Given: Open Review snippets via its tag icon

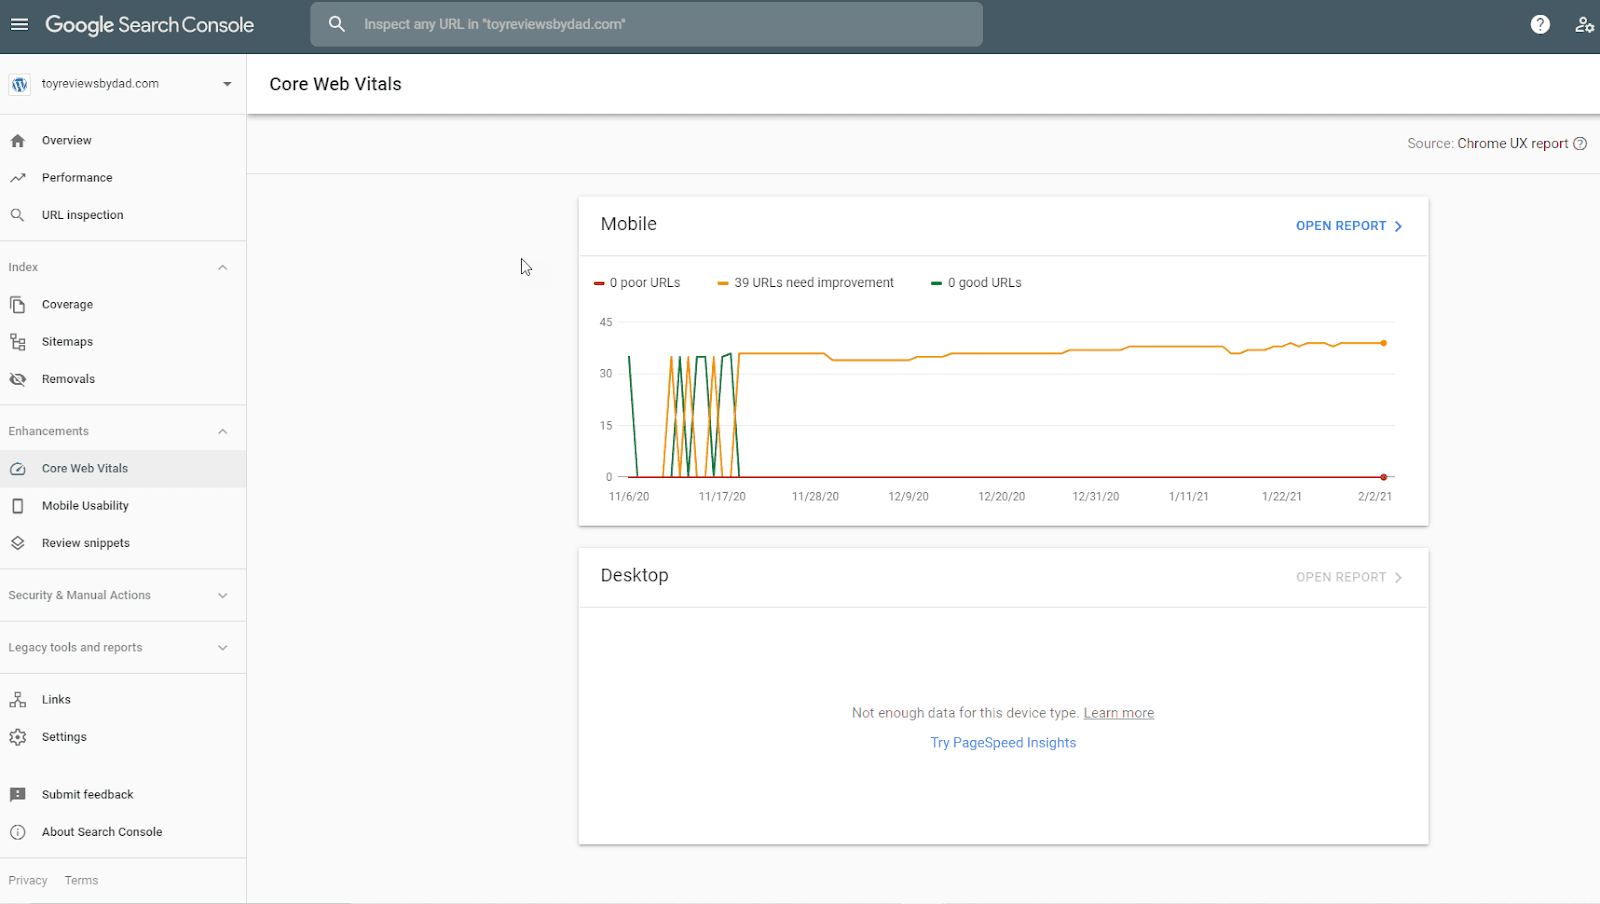Looking at the screenshot, I should [x=18, y=542].
